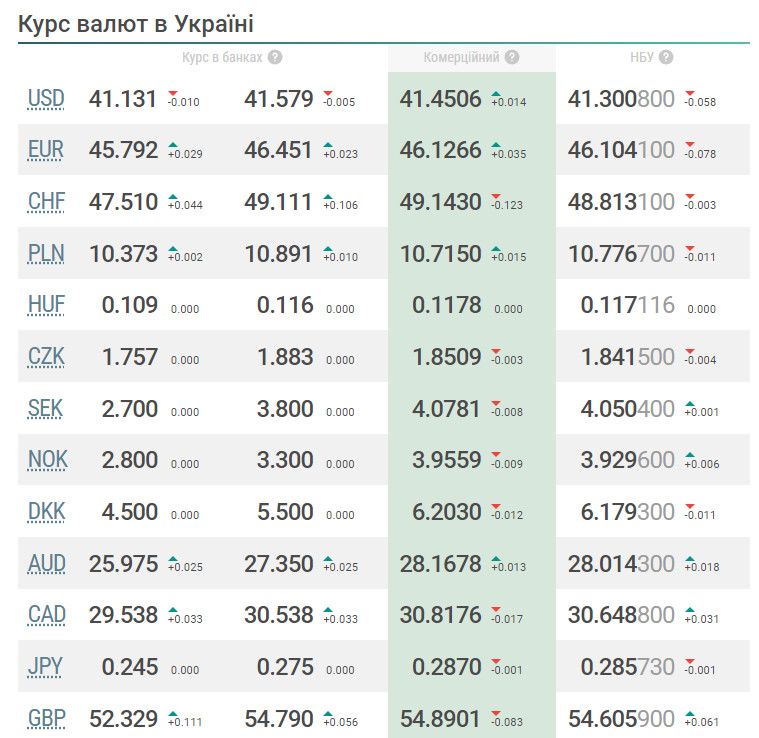759x738 pixels.
Task: Select the НБУ column header
Action: (x=641, y=58)
